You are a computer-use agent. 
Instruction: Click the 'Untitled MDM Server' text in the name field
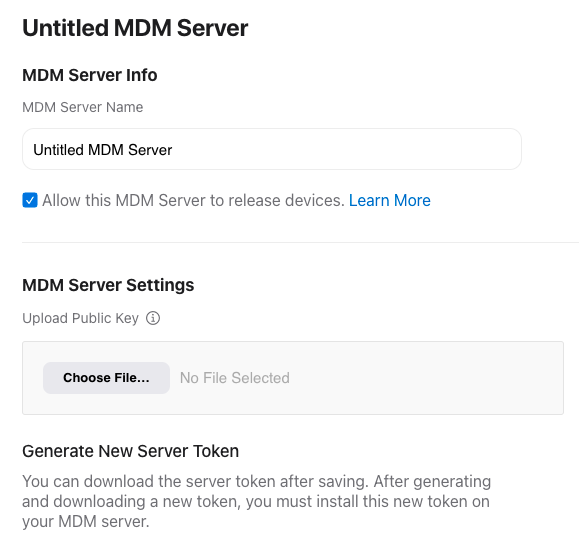[103, 150]
